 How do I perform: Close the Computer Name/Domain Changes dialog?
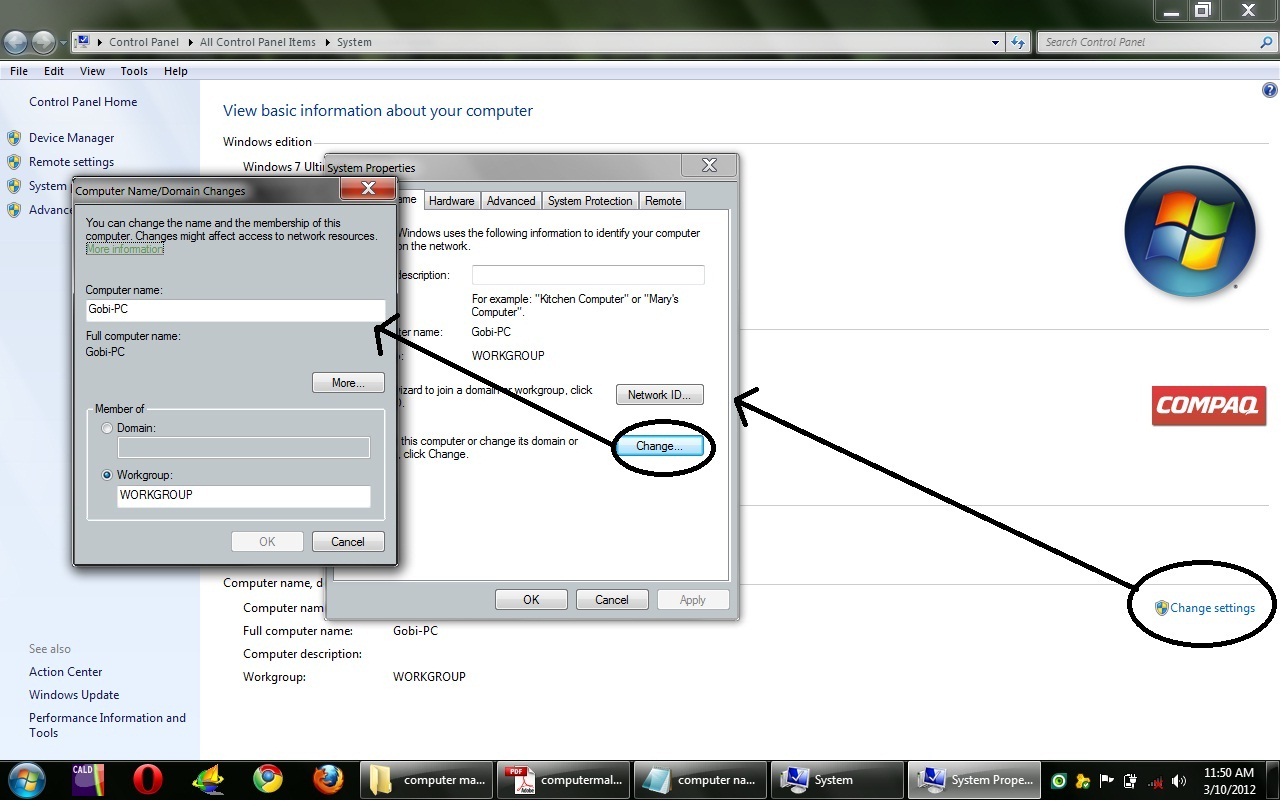click(368, 188)
